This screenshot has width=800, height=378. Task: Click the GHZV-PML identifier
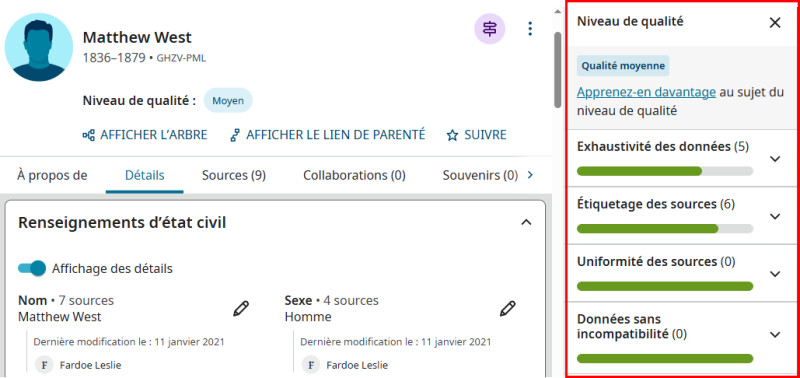tap(181, 58)
